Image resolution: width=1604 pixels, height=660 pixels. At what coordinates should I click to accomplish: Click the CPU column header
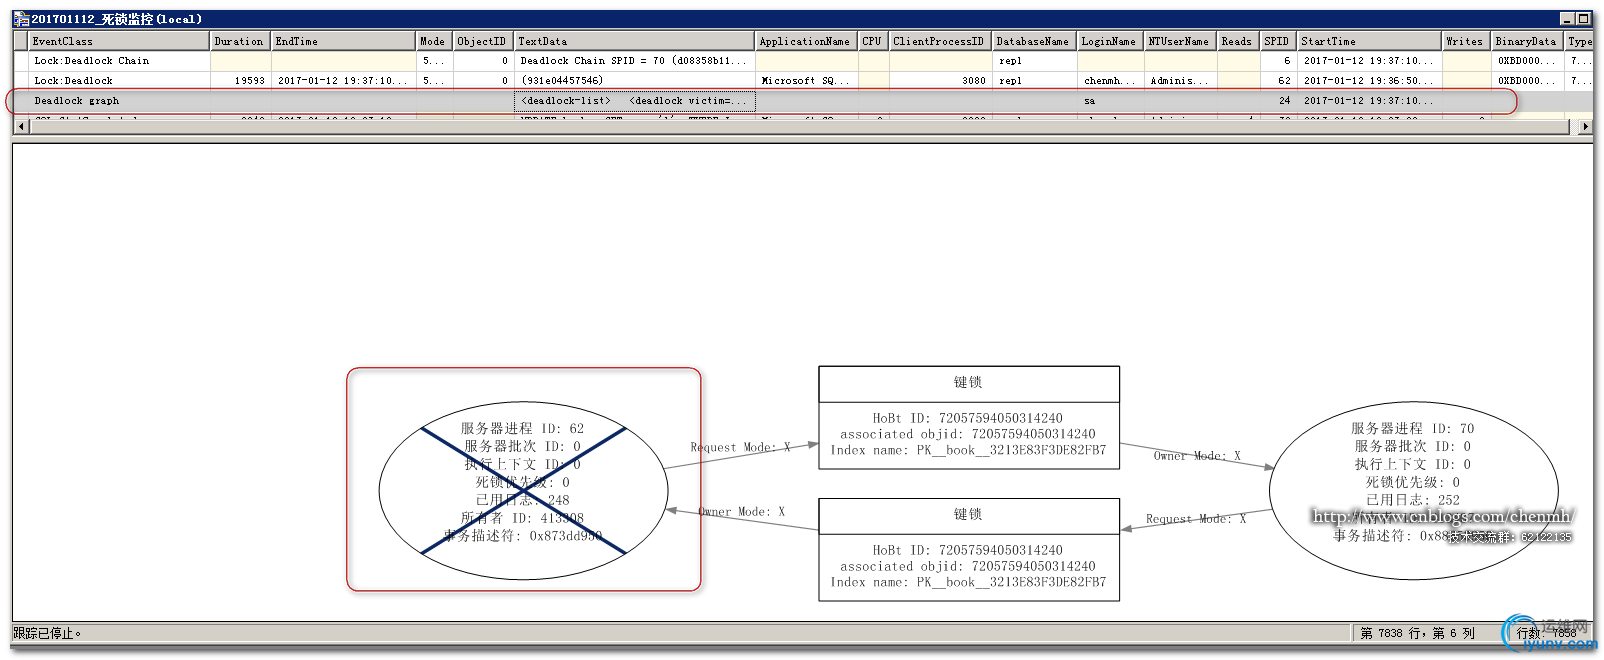[874, 41]
